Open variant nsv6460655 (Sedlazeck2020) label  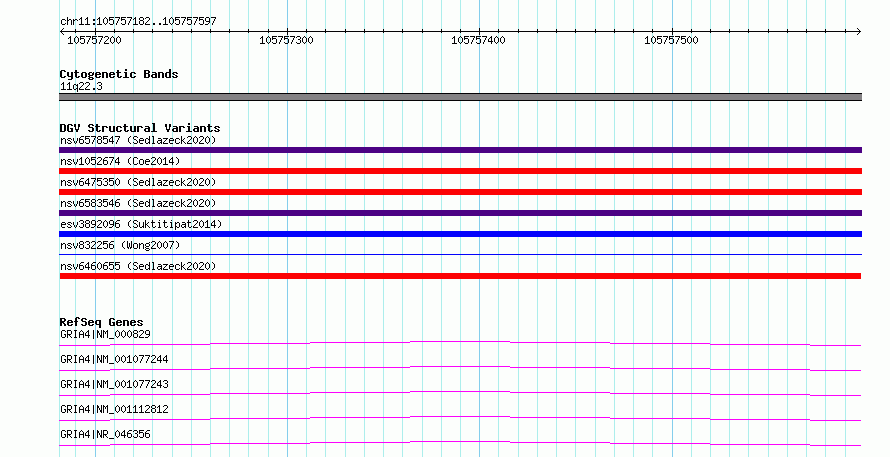(x=138, y=266)
